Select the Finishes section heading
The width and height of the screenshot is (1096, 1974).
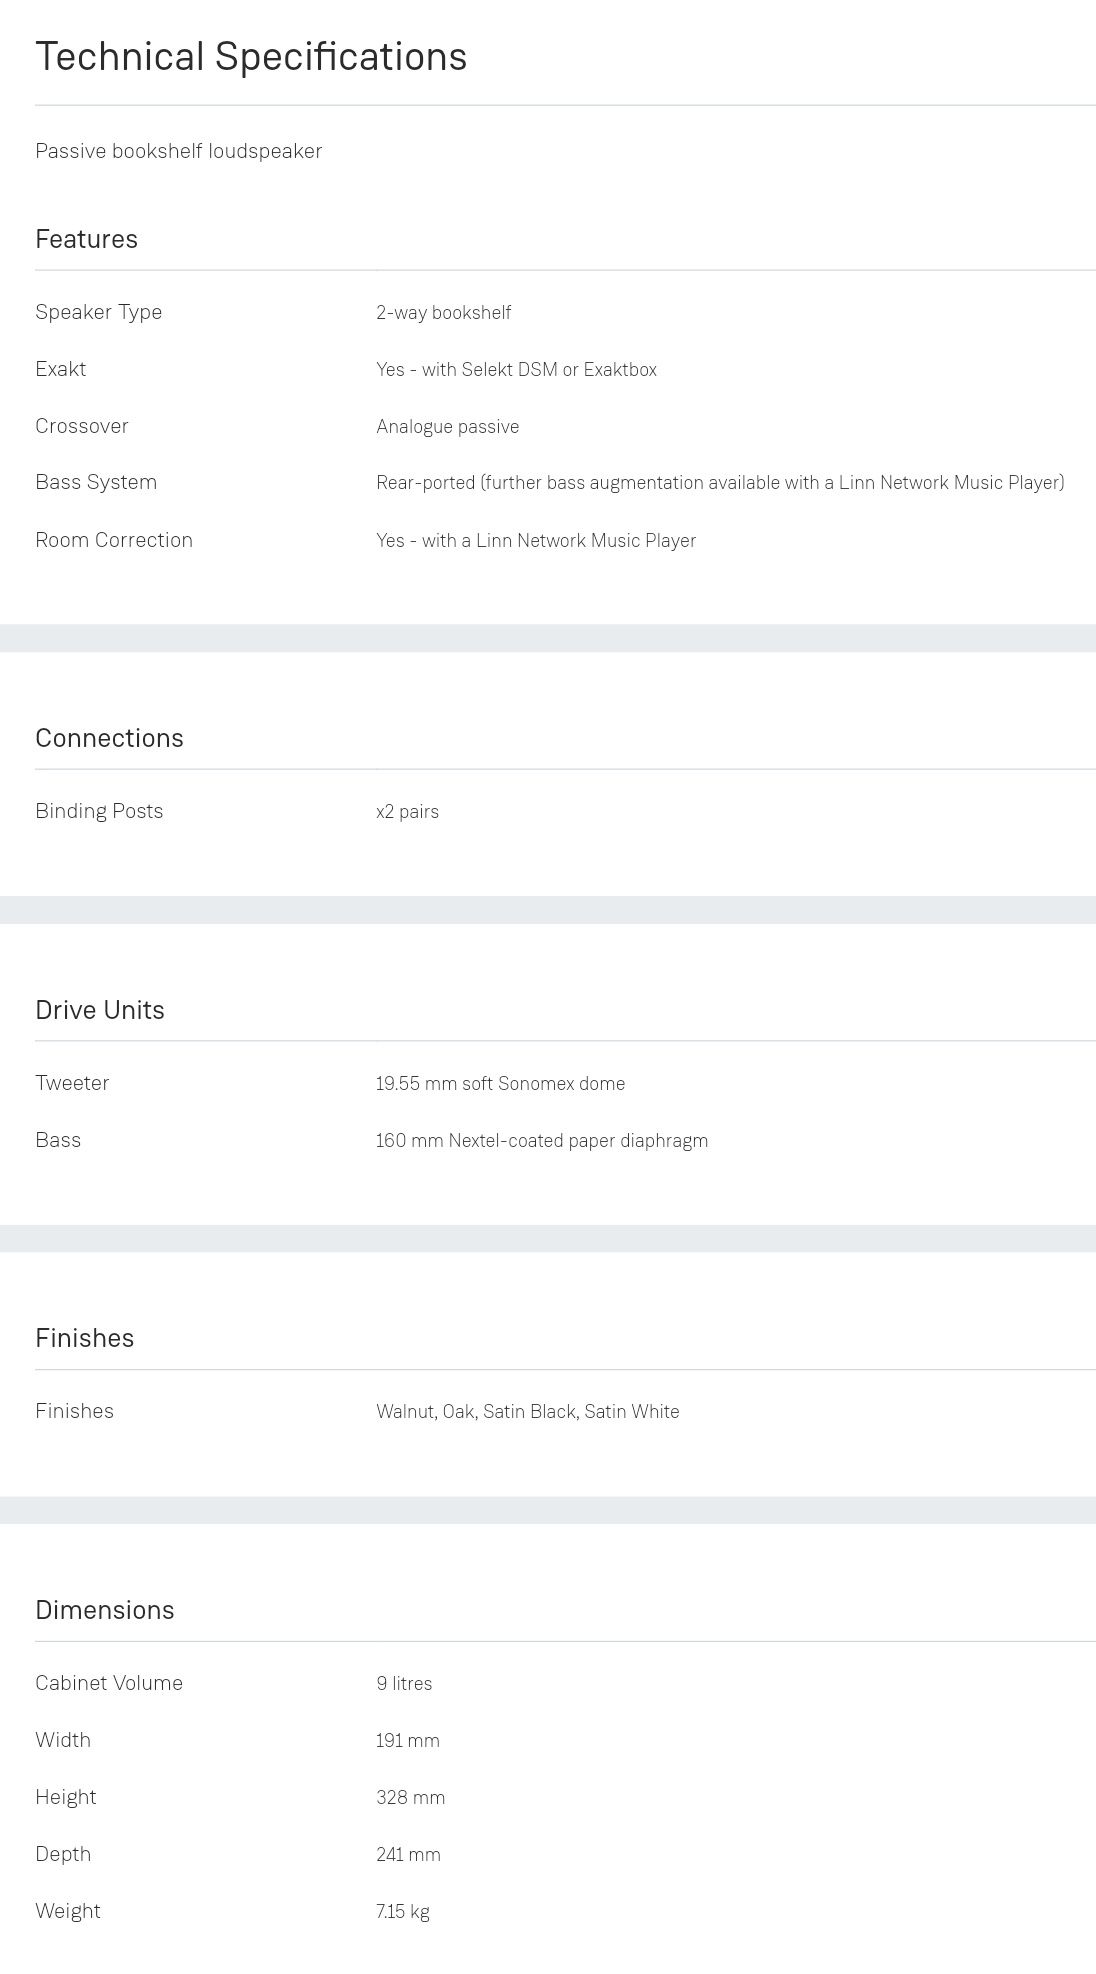pyautogui.click(x=84, y=1338)
